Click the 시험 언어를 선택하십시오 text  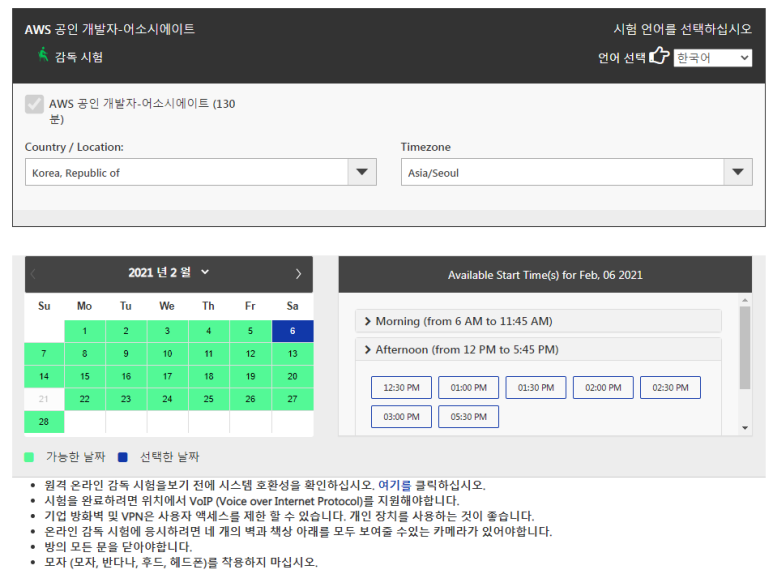683,30
